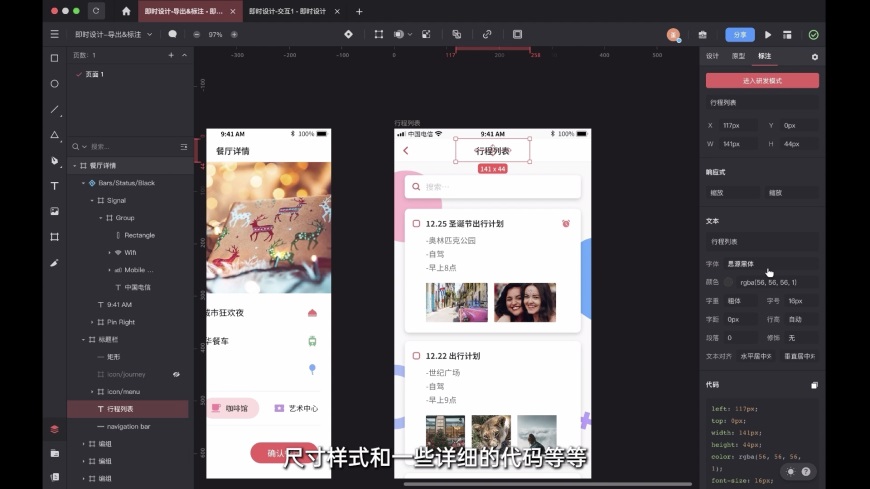The image size is (870, 489).
Task: Select the 行程列表 text layer
Action: [128, 409]
